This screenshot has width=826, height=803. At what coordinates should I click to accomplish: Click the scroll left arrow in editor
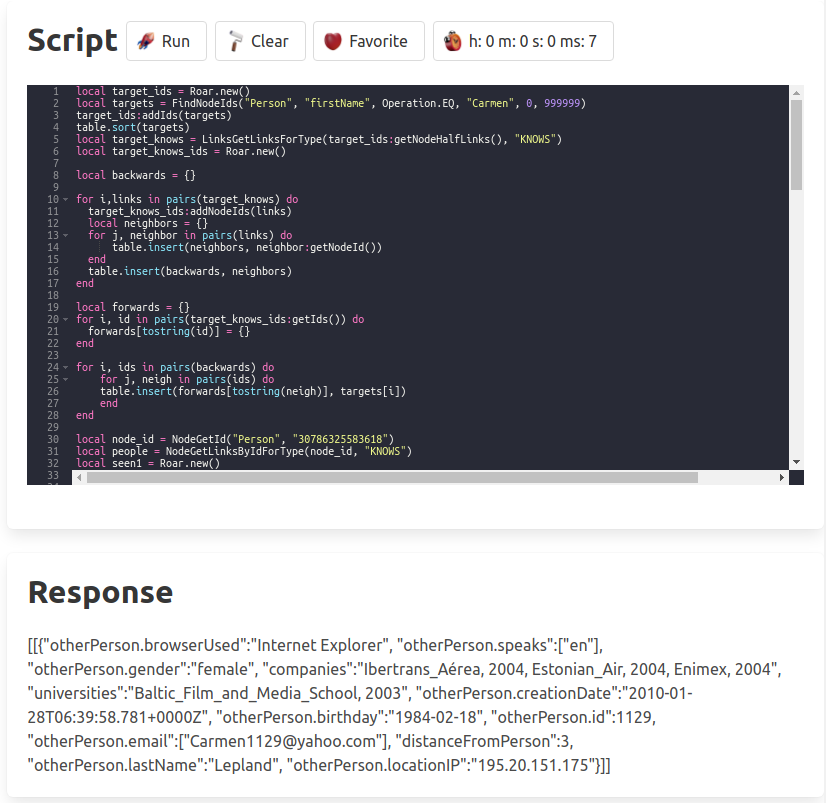coord(77,478)
